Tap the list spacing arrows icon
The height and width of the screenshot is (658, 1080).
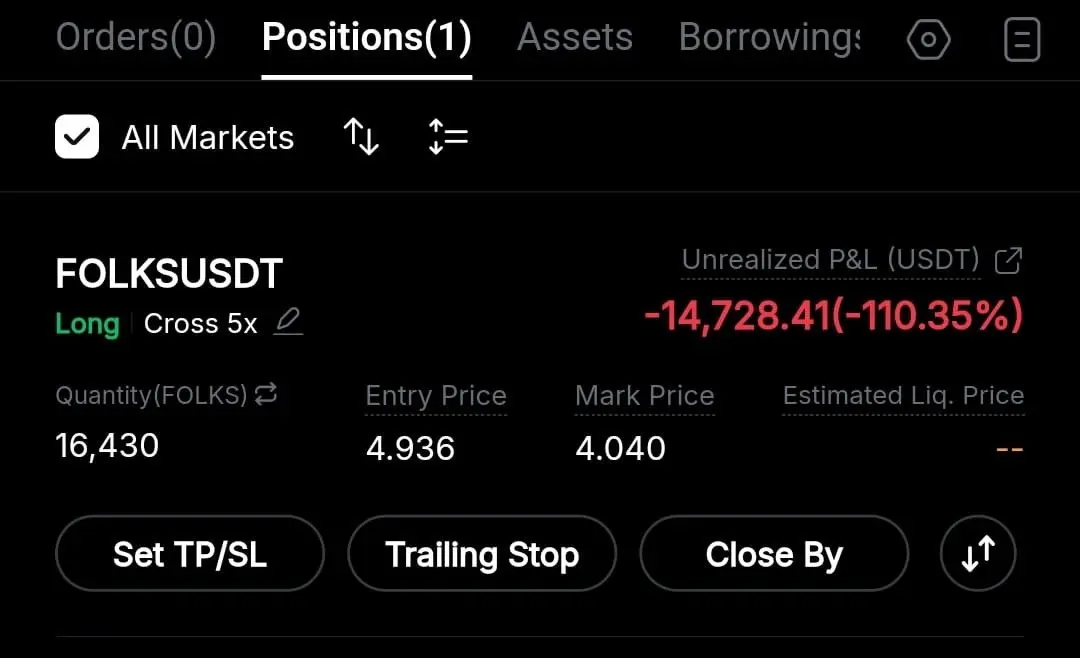[448, 136]
